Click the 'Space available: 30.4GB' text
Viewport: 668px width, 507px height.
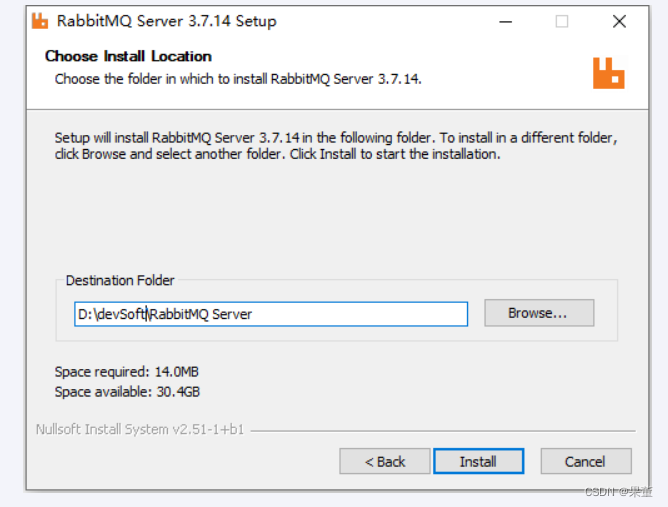[127, 391]
